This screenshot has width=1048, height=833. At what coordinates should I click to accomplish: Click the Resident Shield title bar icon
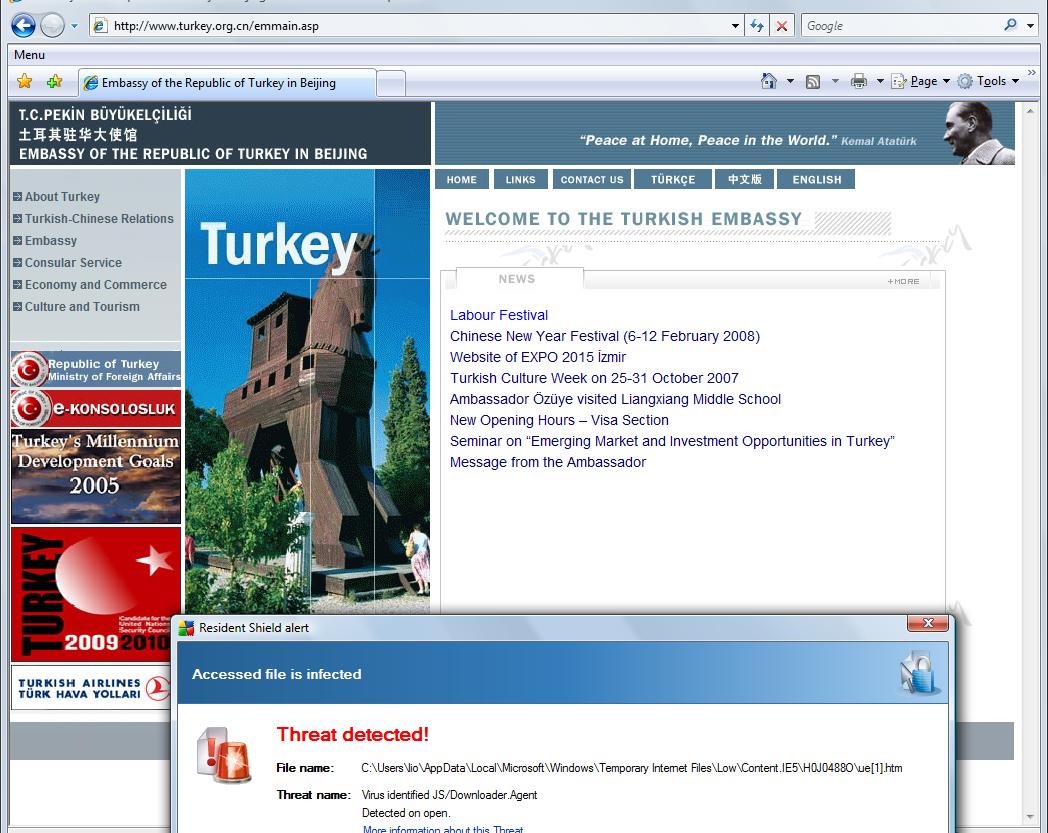click(x=186, y=628)
